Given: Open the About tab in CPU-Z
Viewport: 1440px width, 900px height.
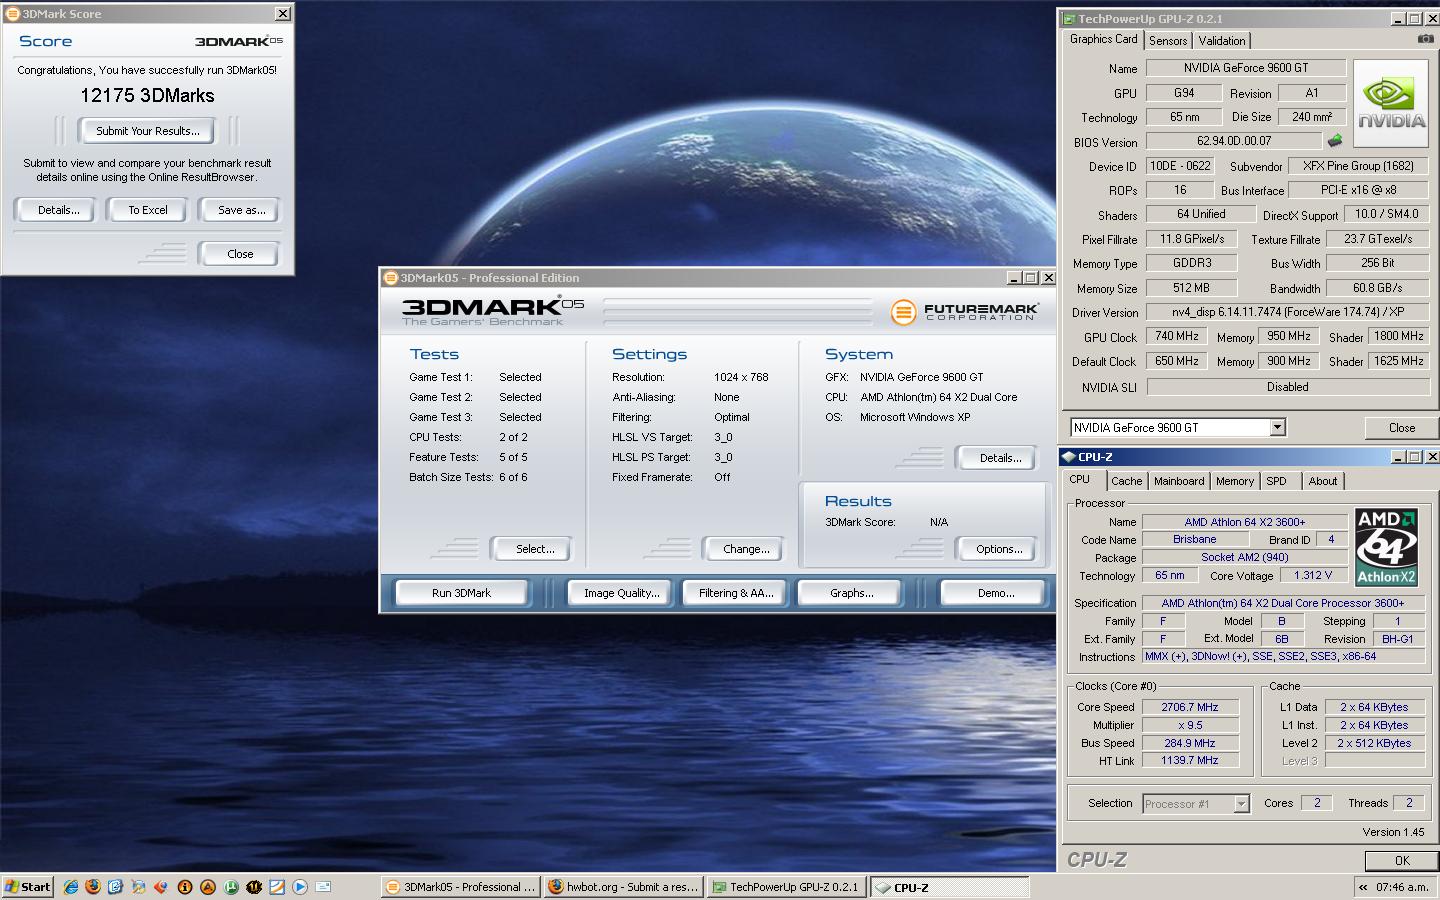Looking at the screenshot, I should pos(1322,481).
